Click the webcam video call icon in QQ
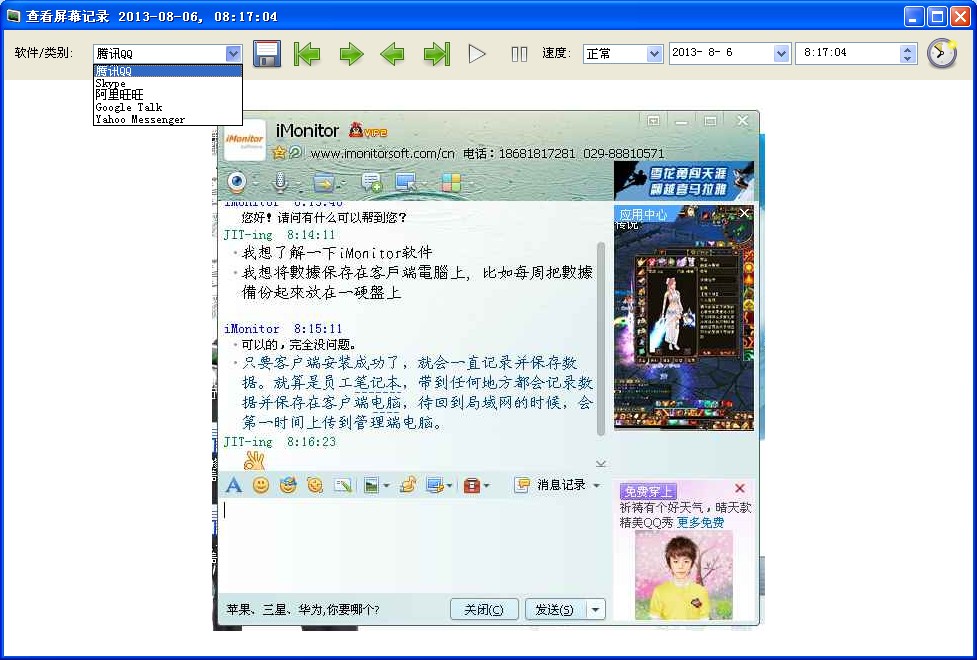The image size is (977, 660). [x=237, y=182]
